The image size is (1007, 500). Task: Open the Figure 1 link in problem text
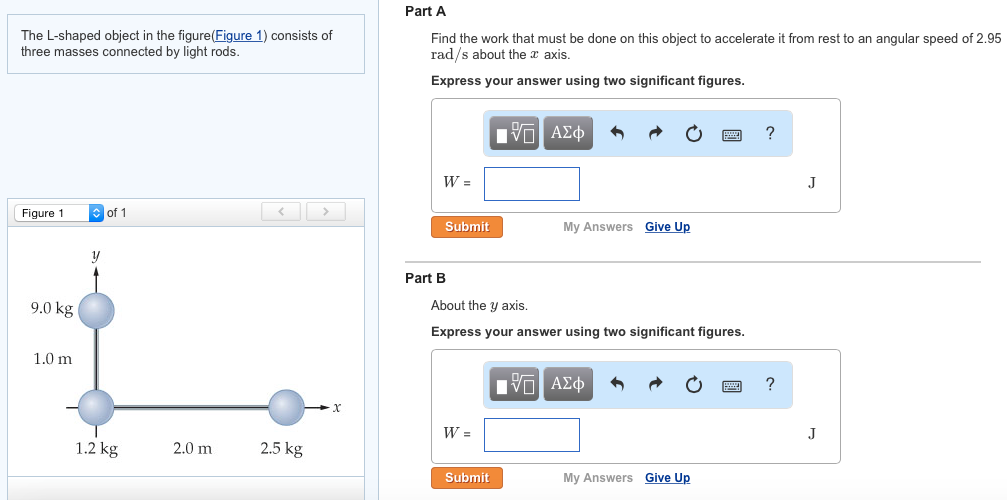coord(238,36)
